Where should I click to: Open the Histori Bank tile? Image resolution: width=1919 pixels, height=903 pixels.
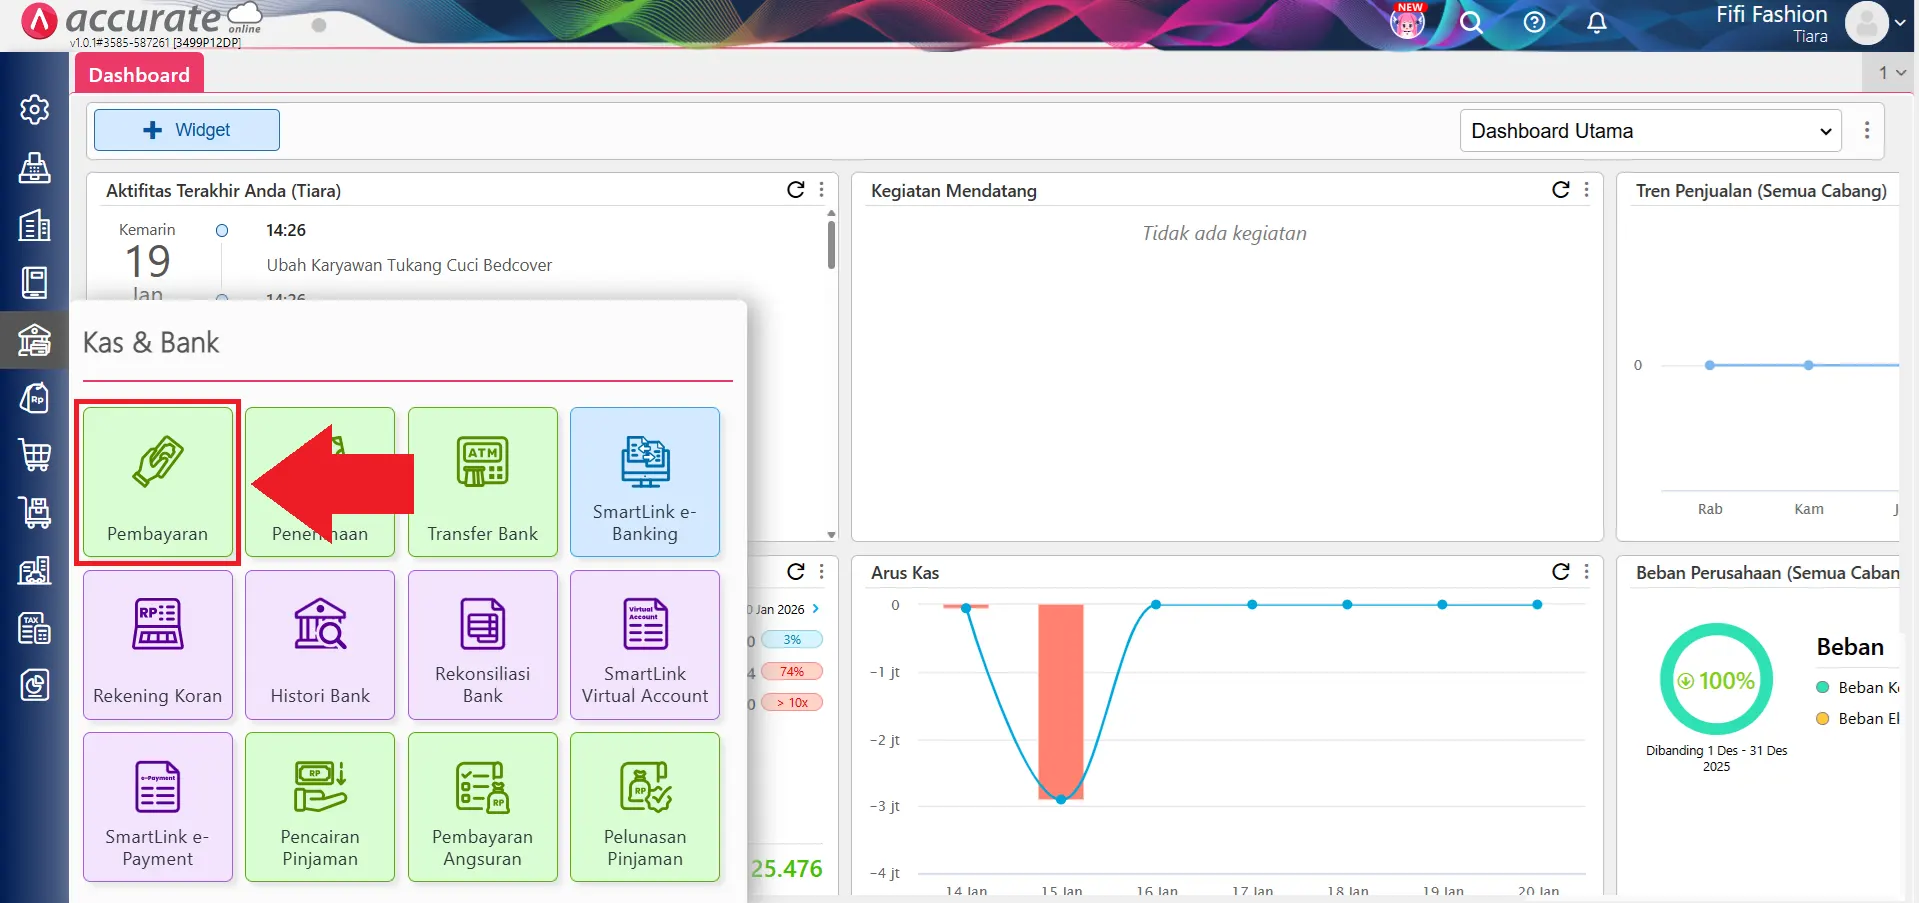[320, 644]
